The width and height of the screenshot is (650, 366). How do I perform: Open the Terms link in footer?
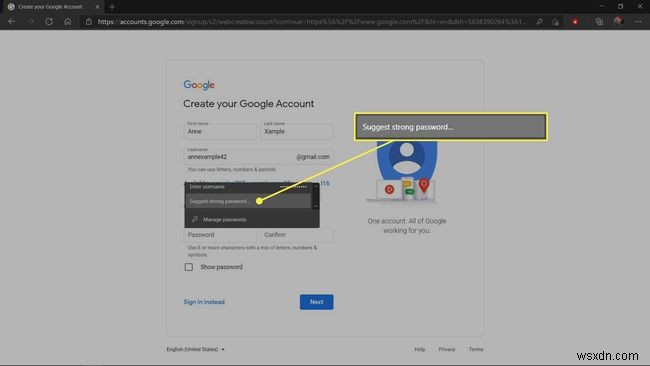(x=476, y=349)
